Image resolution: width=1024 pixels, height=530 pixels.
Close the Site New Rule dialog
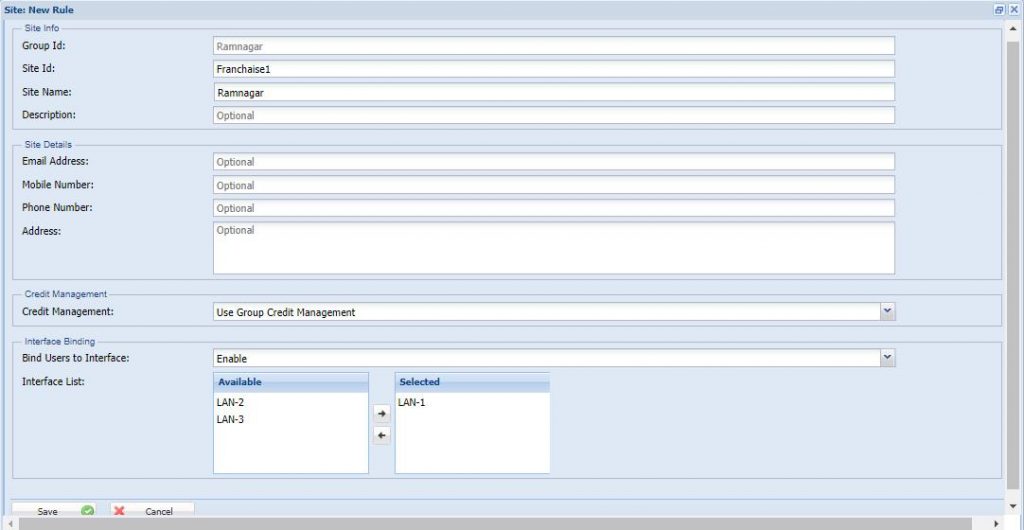(1013, 9)
